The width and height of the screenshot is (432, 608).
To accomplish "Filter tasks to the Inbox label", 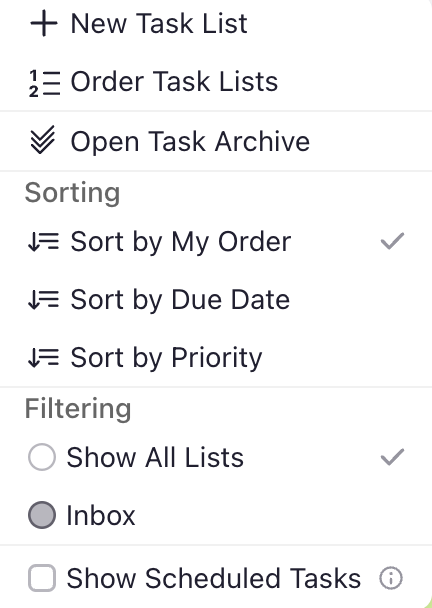I will coord(101,515).
